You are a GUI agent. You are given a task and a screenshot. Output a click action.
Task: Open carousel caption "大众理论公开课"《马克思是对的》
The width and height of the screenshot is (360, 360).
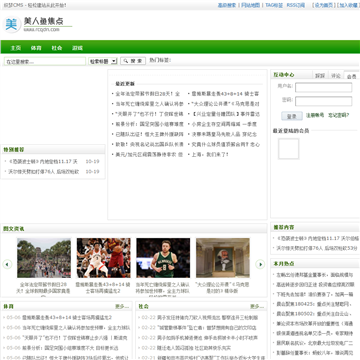tap(223, 288)
